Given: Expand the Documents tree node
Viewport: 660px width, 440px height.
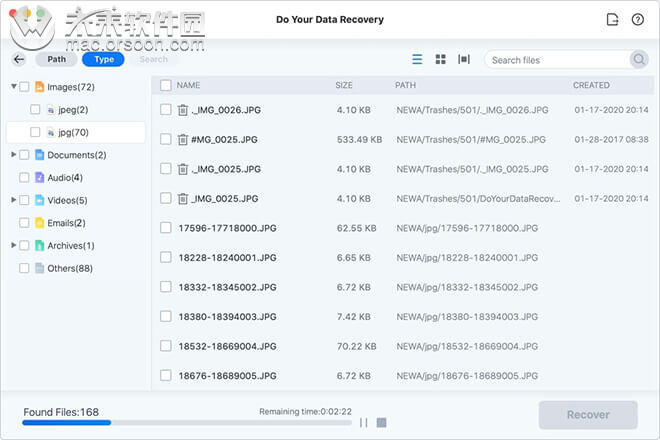Looking at the screenshot, I should coord(13,155).
